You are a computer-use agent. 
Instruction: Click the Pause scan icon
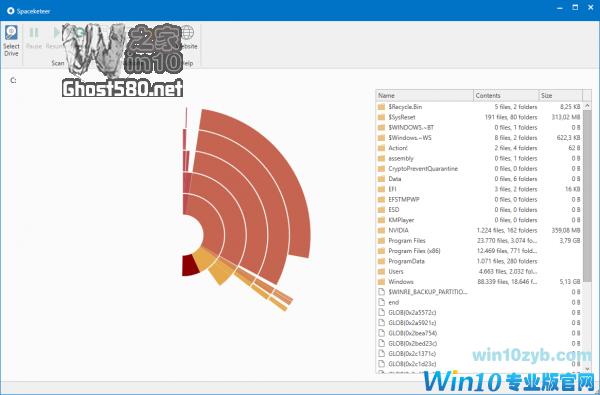34,33
